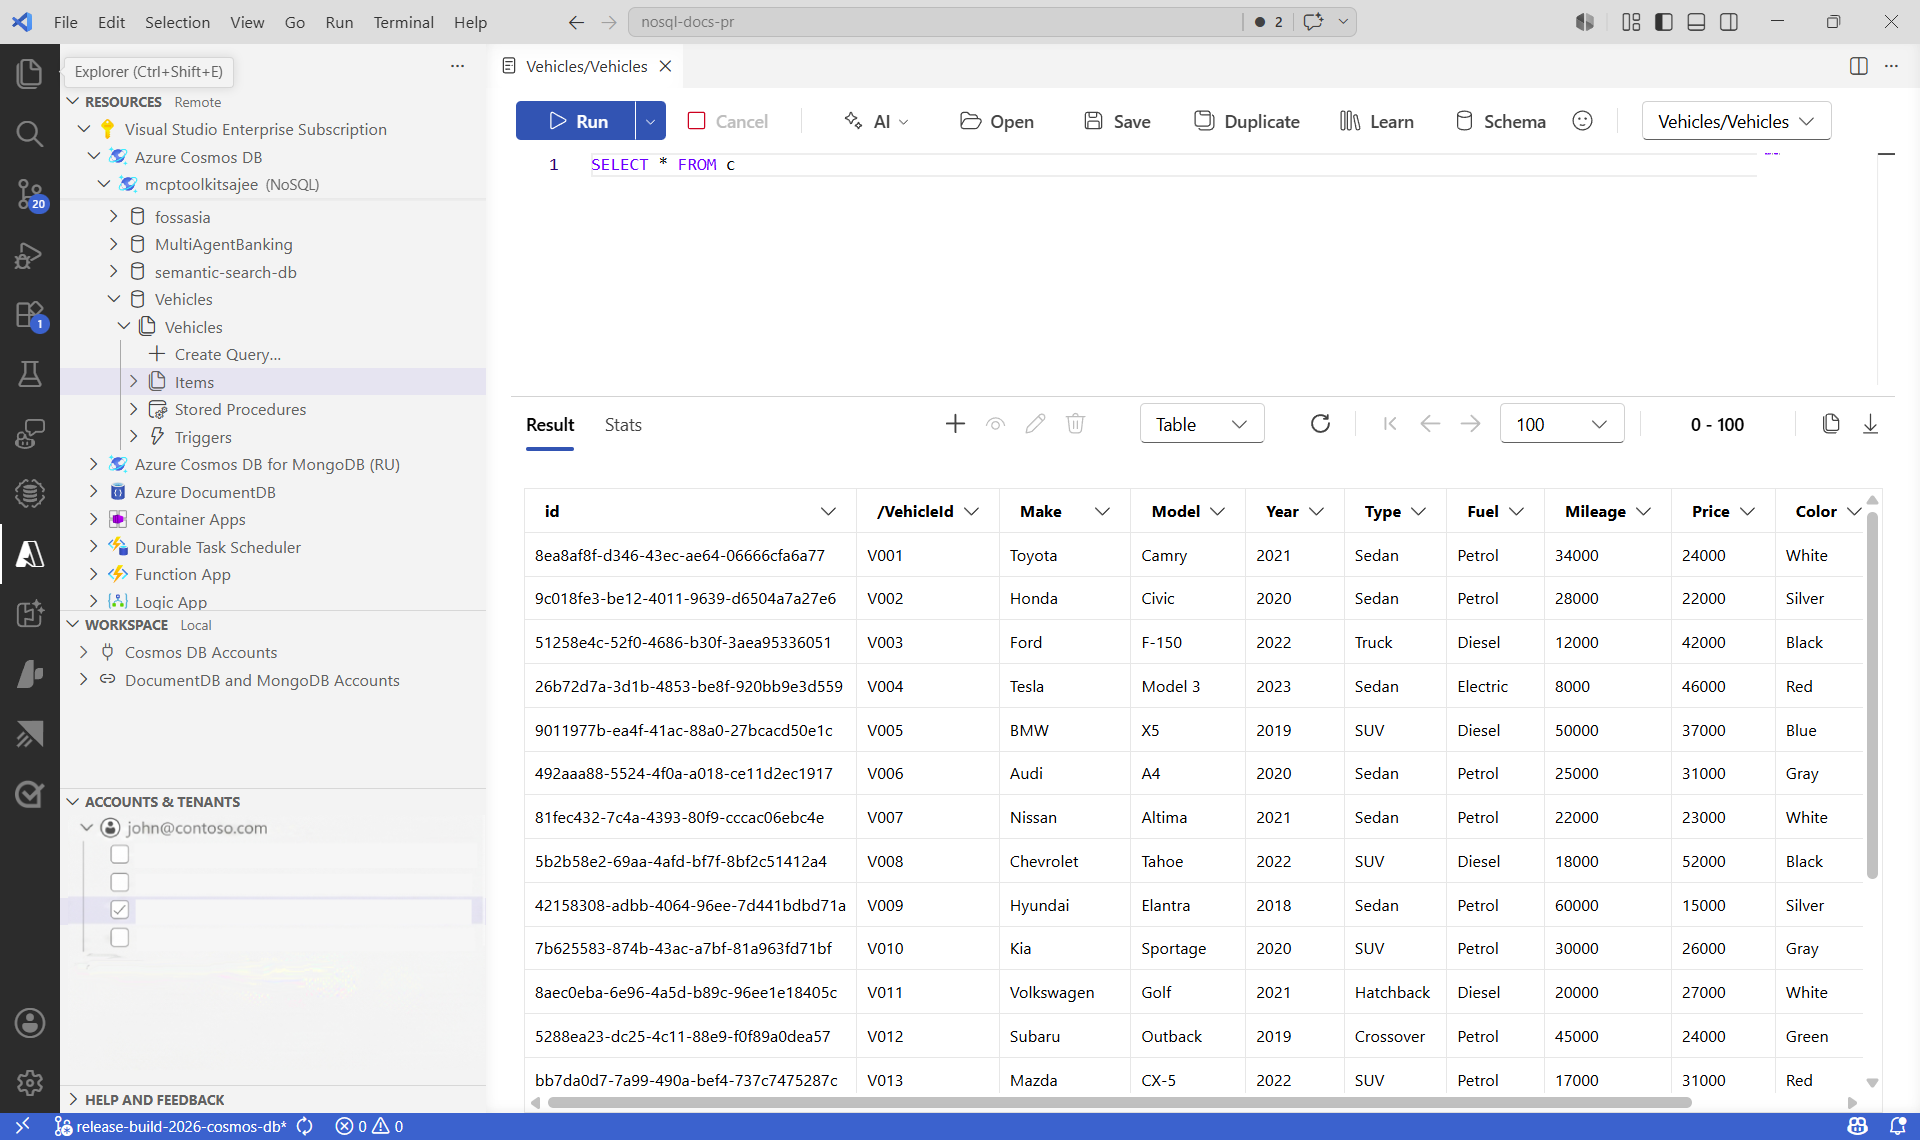The width and height of the screenshot is (1920, 1140).
Task: Click the Open query button
Action: pyautogui.click(x=996, y=121)
